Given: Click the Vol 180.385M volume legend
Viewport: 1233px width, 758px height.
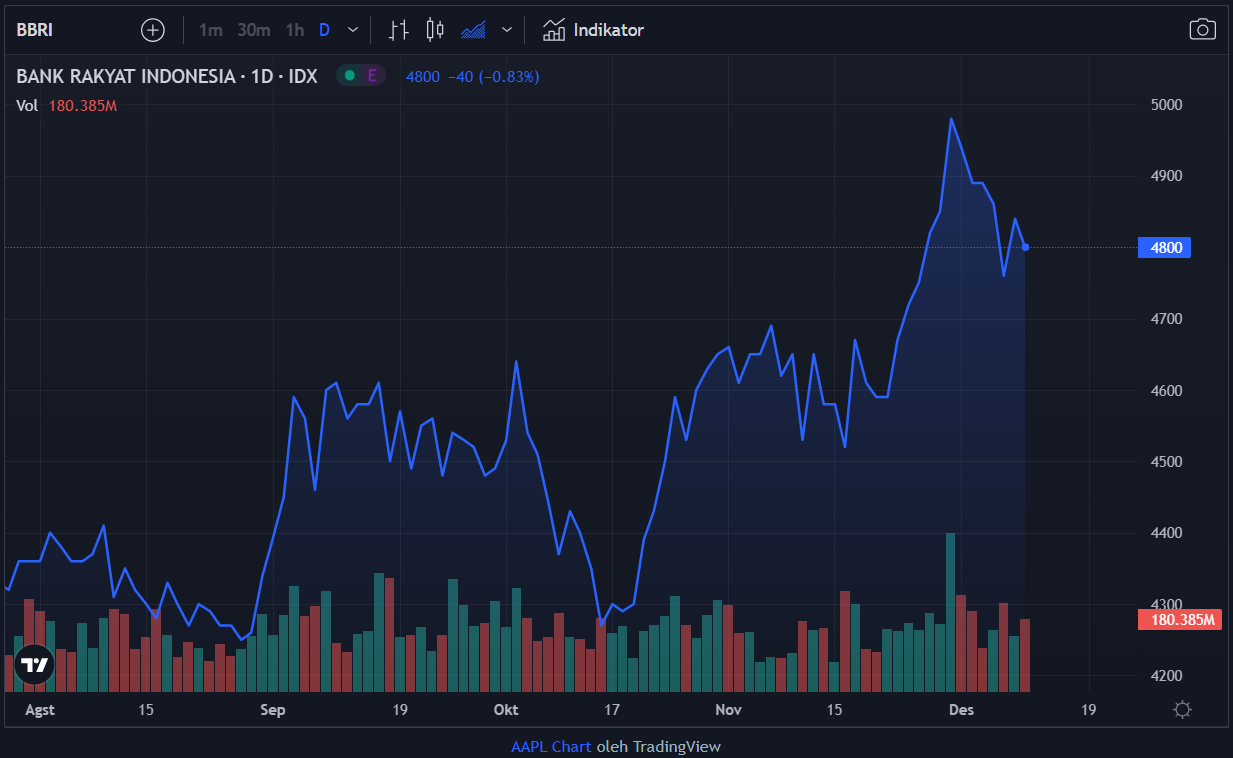Looking at the screenshot, I should (67, 106).
